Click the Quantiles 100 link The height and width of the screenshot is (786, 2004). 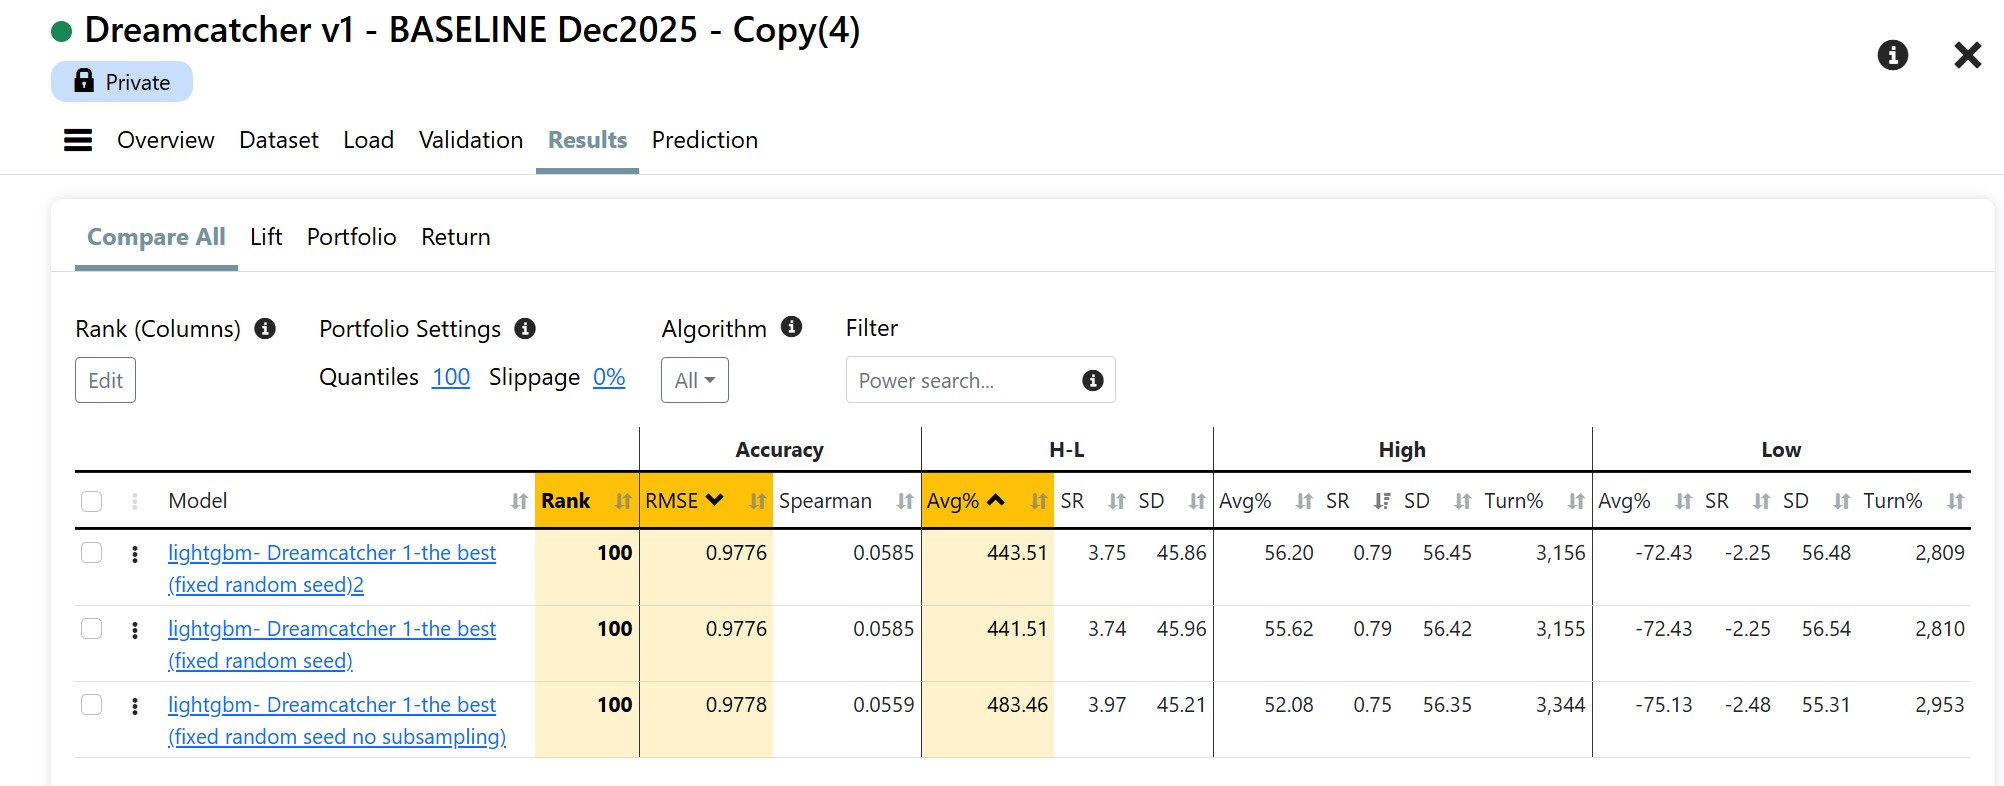click(450, 377)
